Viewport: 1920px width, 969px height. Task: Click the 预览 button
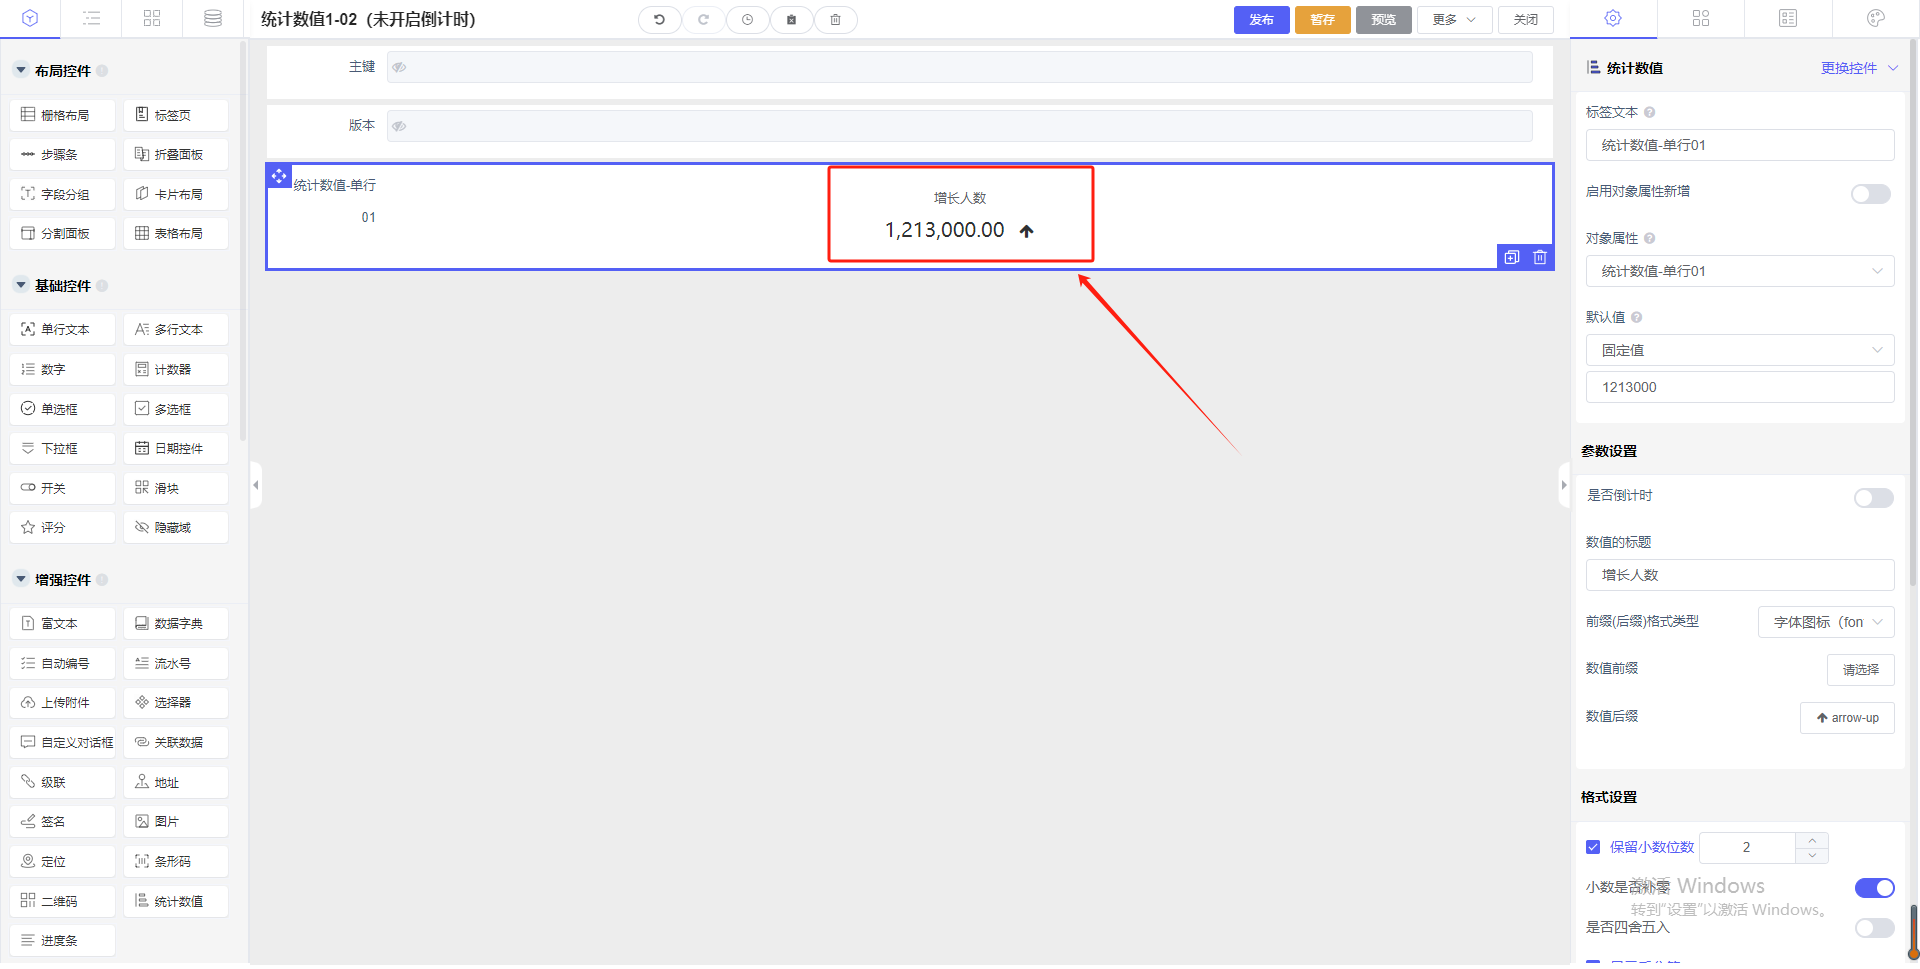1383,20
